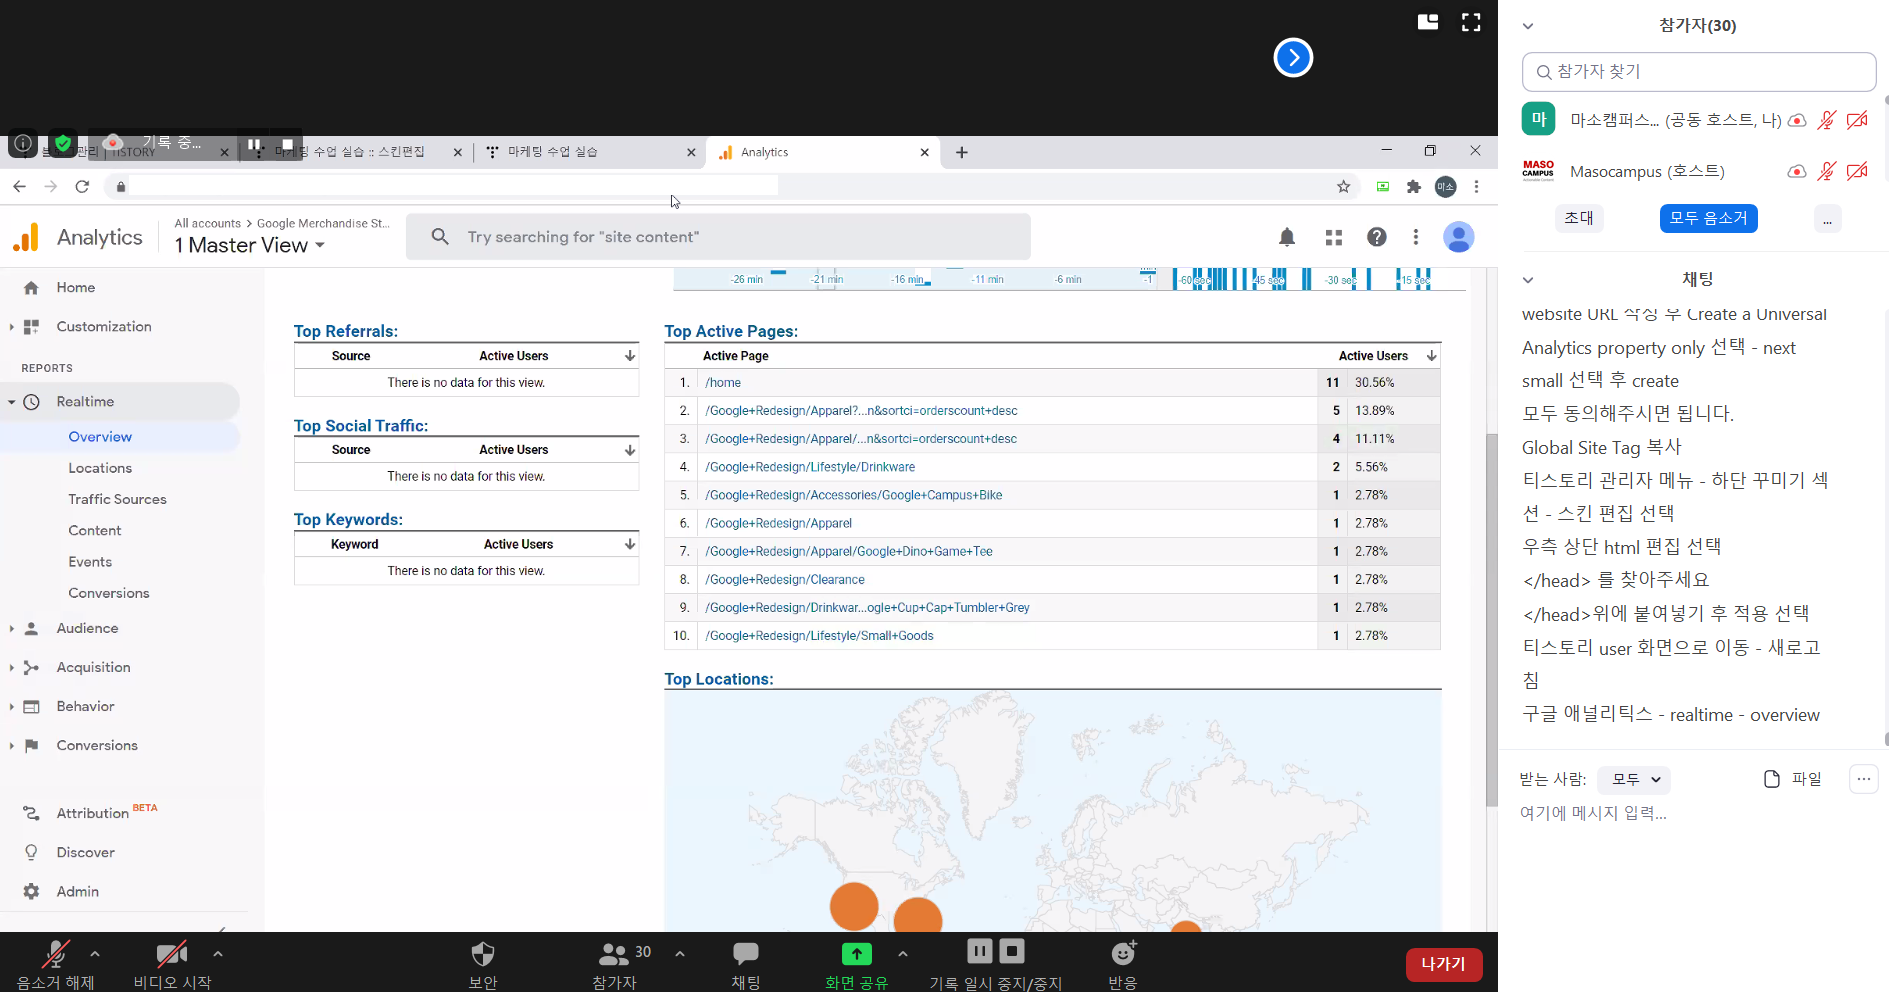
Task: Open the Zoom reactions smiley icon
Action: 1123,954
